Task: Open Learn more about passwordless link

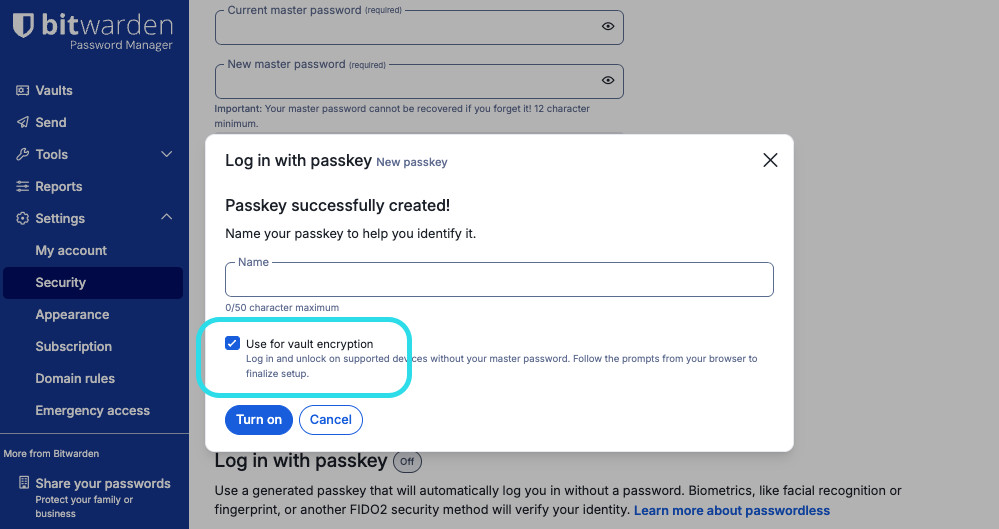Action: (x=732, y=510)
